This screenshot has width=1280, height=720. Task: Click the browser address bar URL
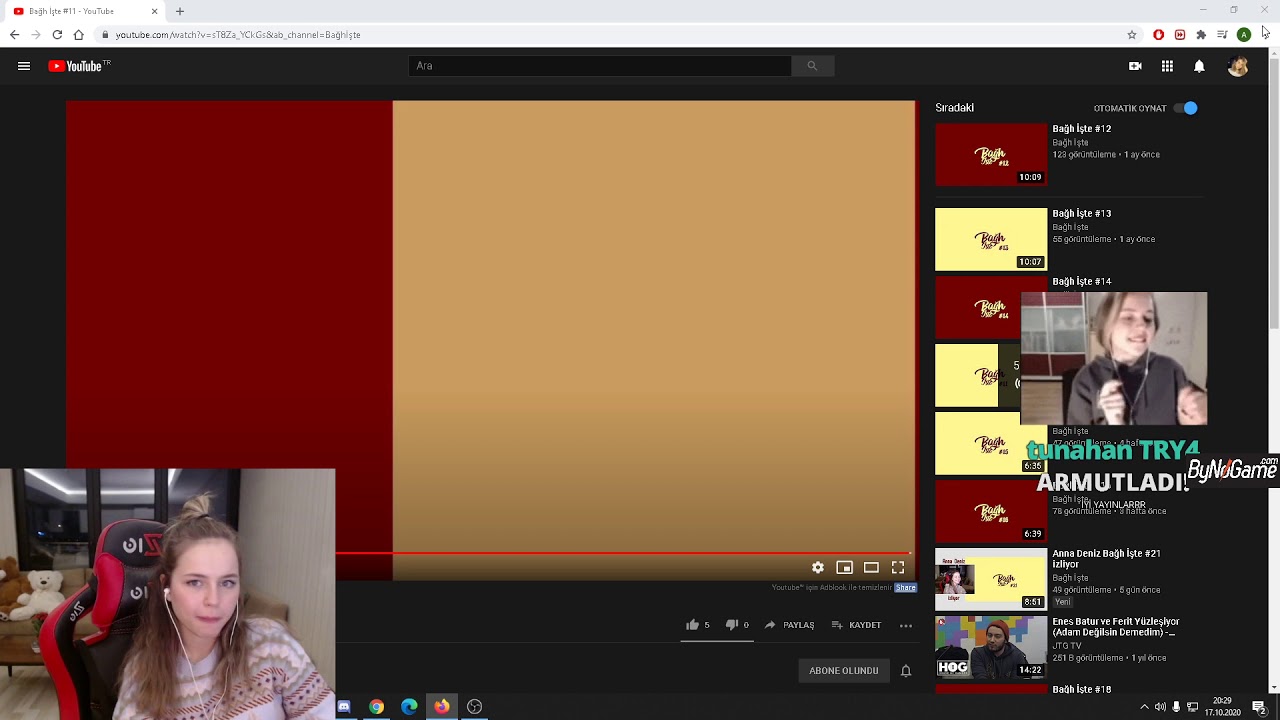238,35
